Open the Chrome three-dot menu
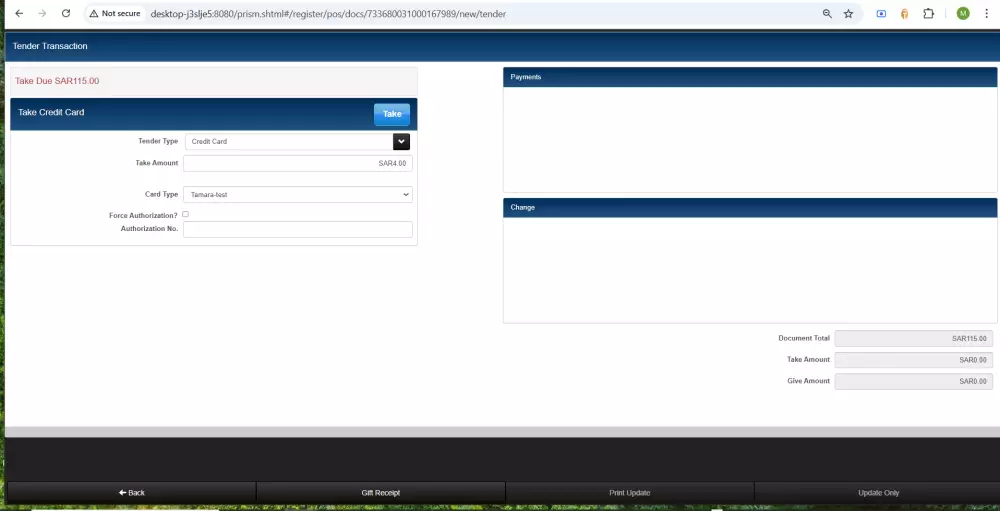Screen dimensions: 1000x511 click(986, 13)
